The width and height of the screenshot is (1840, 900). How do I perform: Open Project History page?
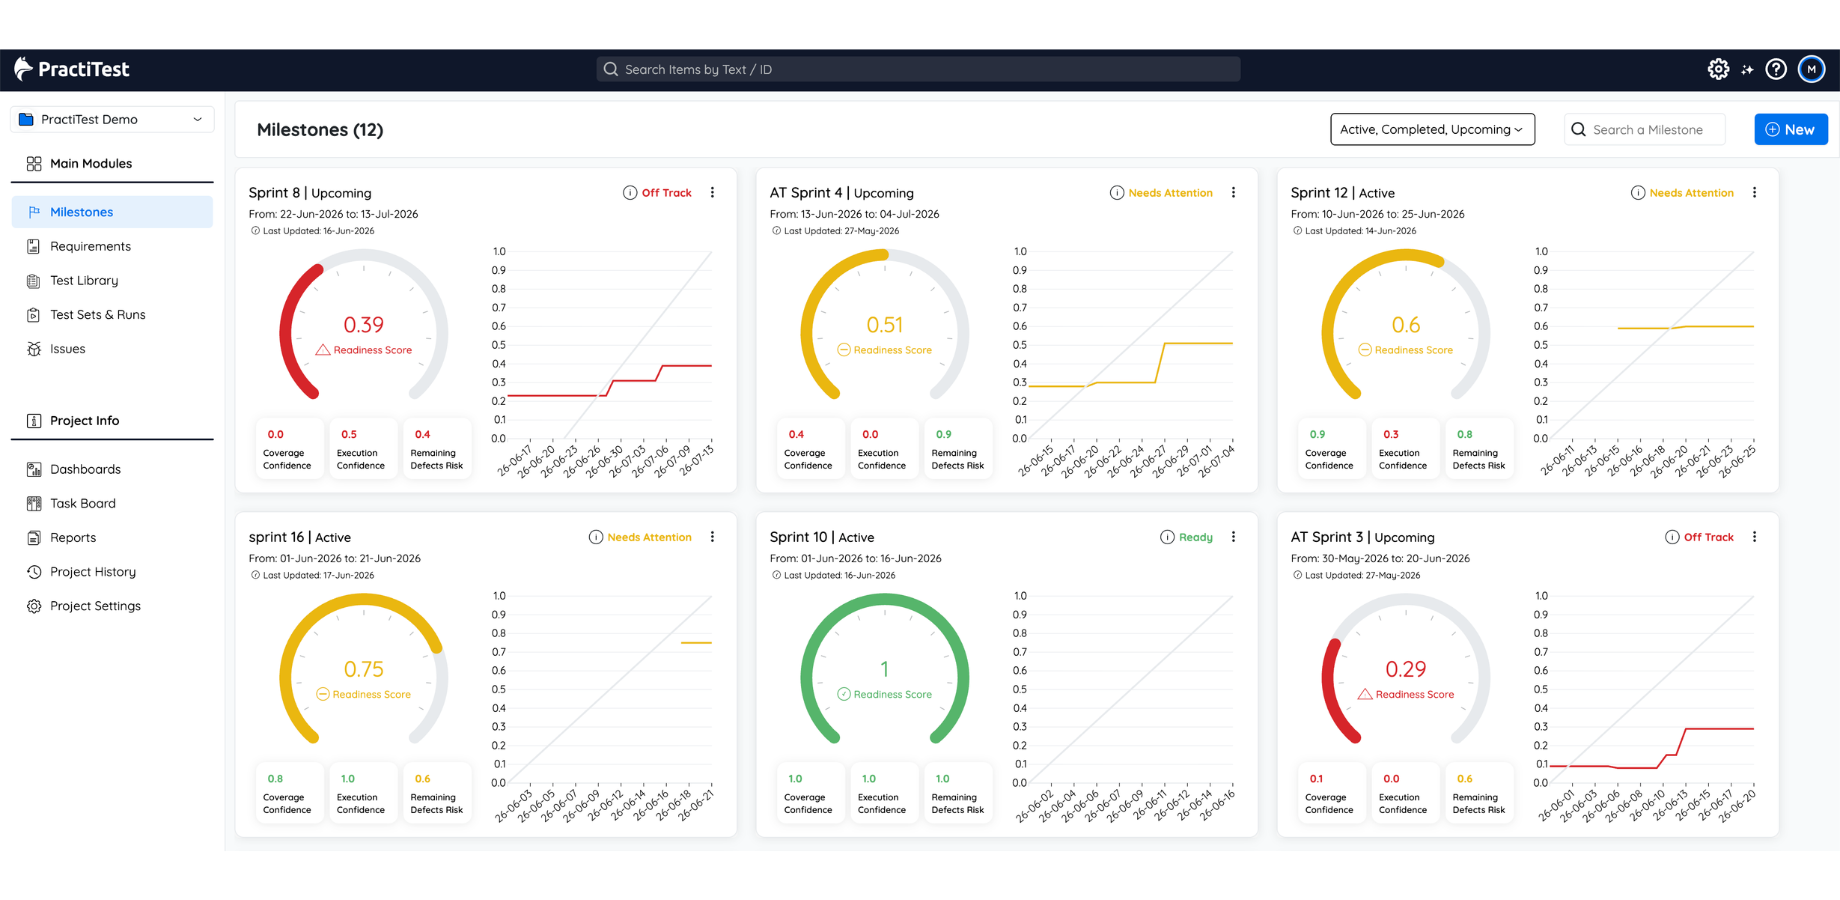pyautogui.click(x=93, y=572)
